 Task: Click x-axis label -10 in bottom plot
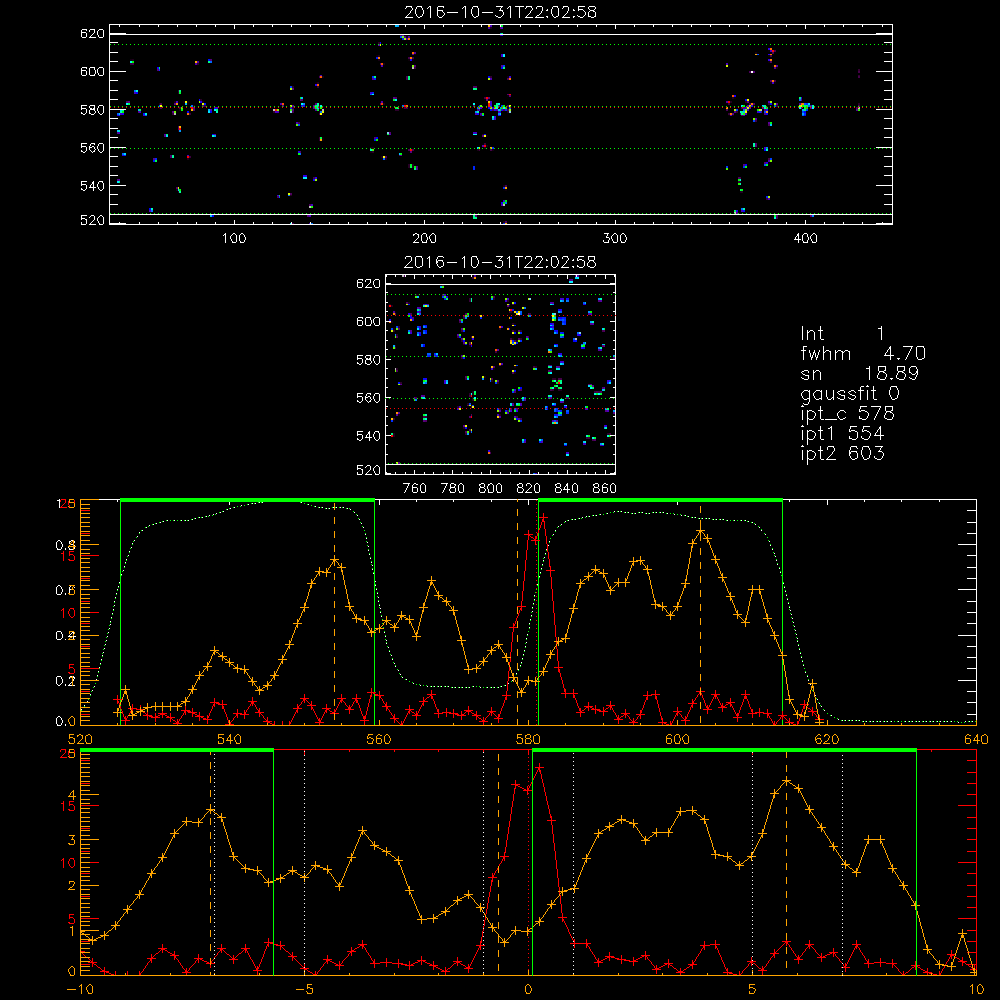coord(80,989)
